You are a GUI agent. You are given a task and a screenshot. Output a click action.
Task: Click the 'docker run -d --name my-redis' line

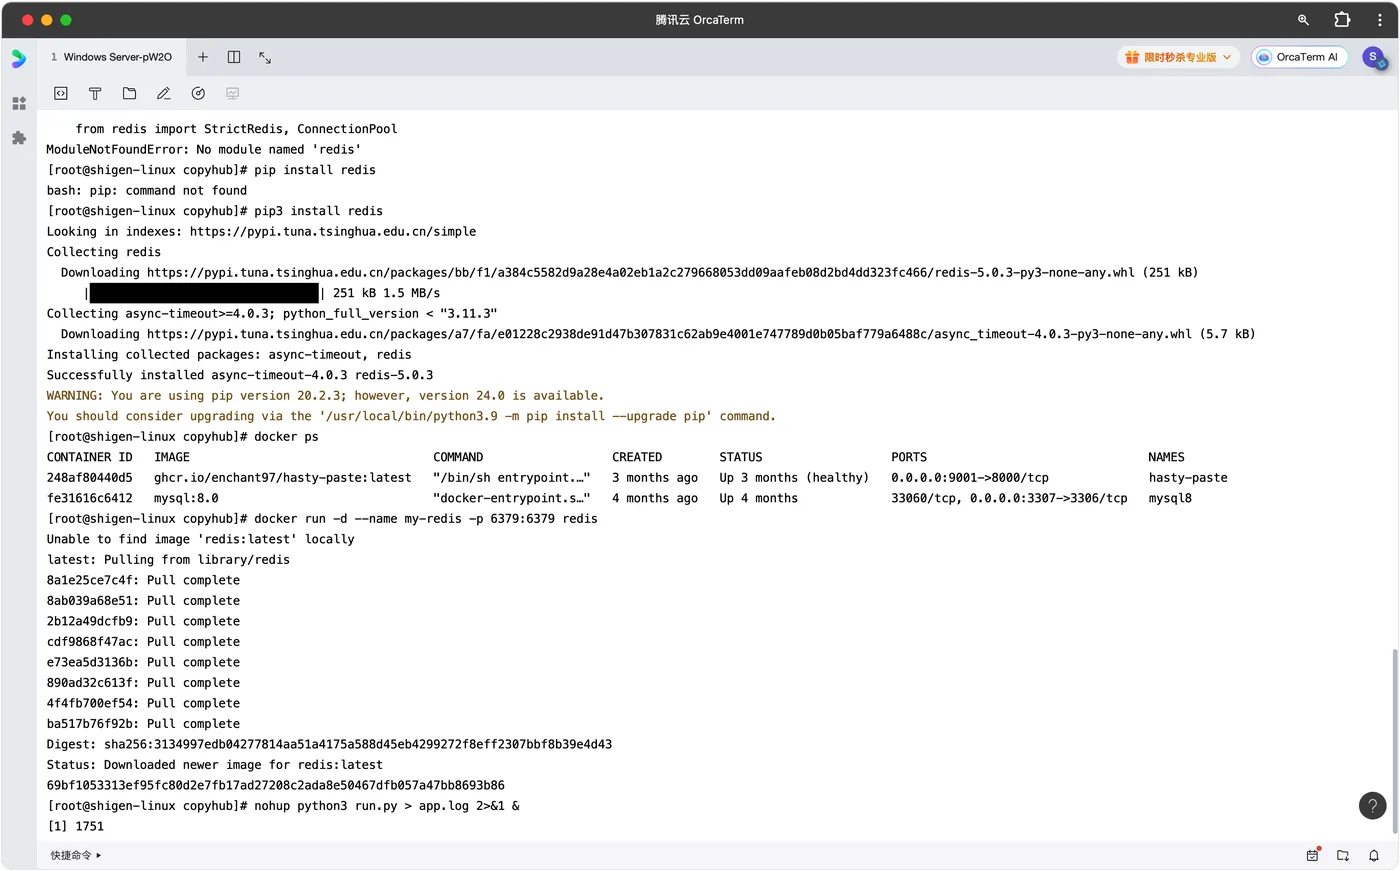click(x=322, y=518)
